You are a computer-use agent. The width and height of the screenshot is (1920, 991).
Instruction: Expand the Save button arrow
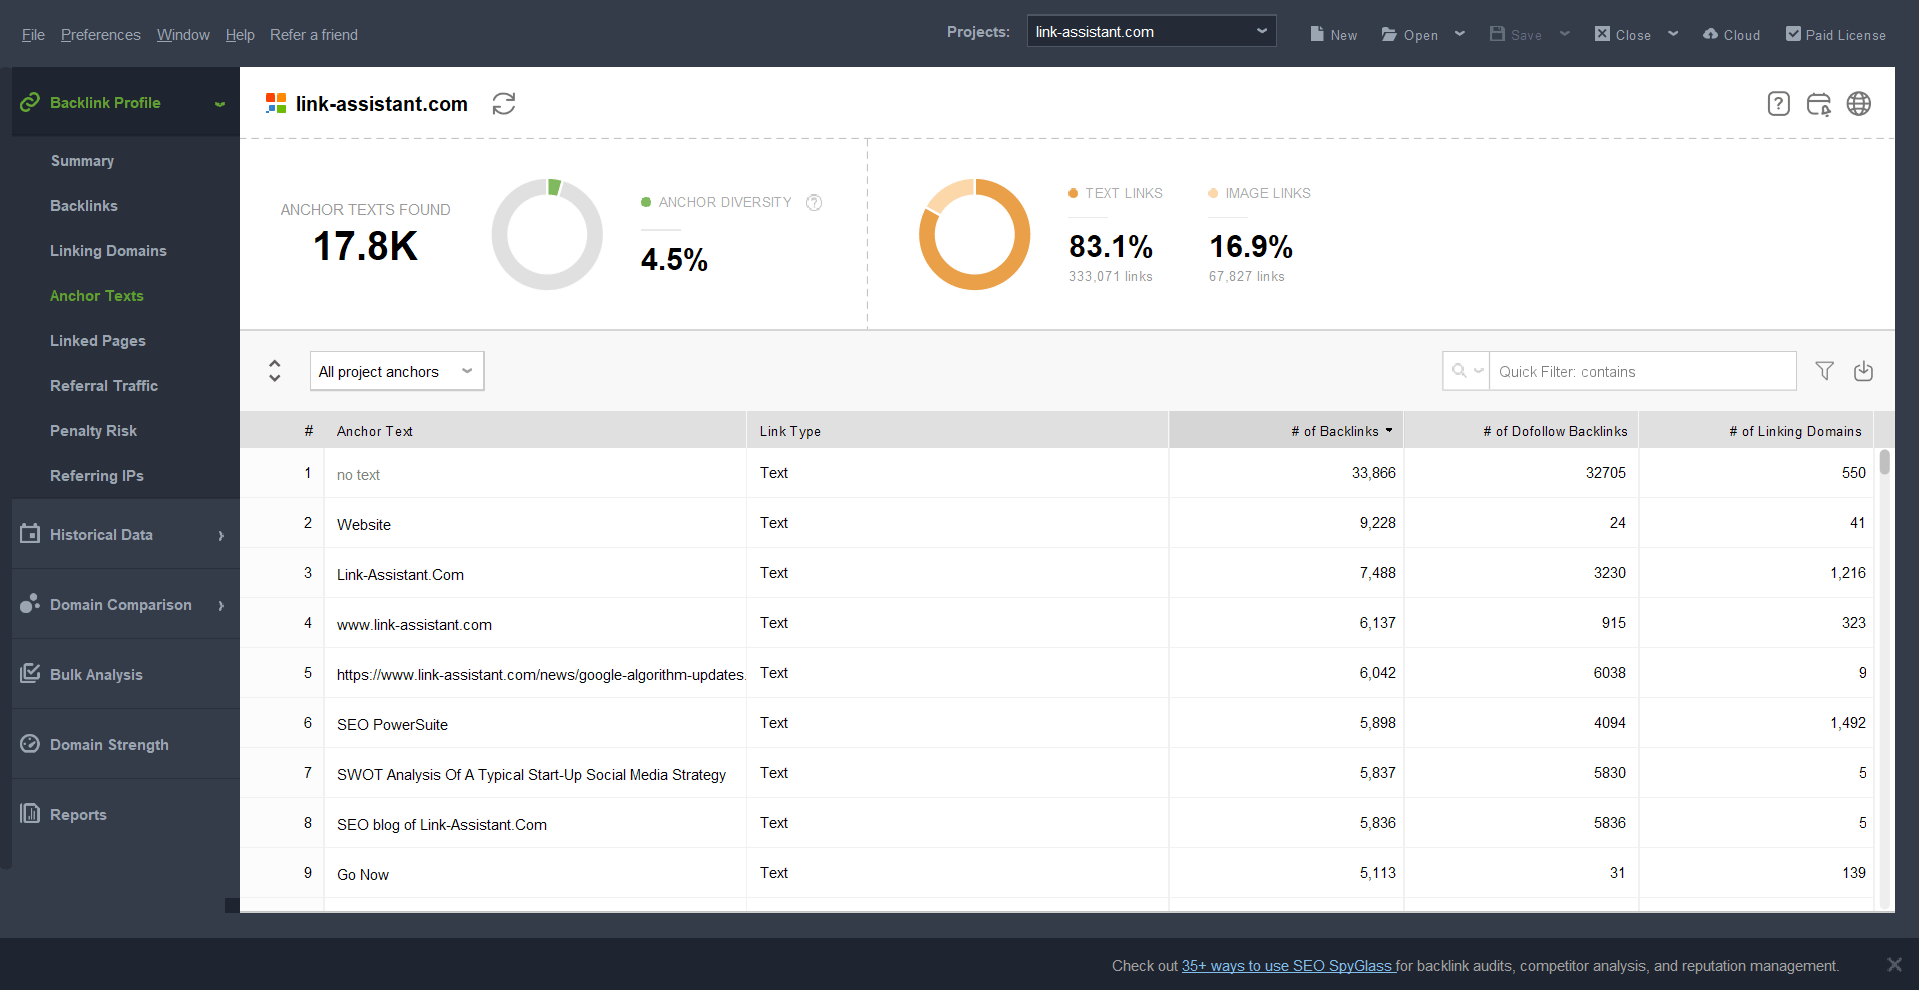pos(1565,34)
